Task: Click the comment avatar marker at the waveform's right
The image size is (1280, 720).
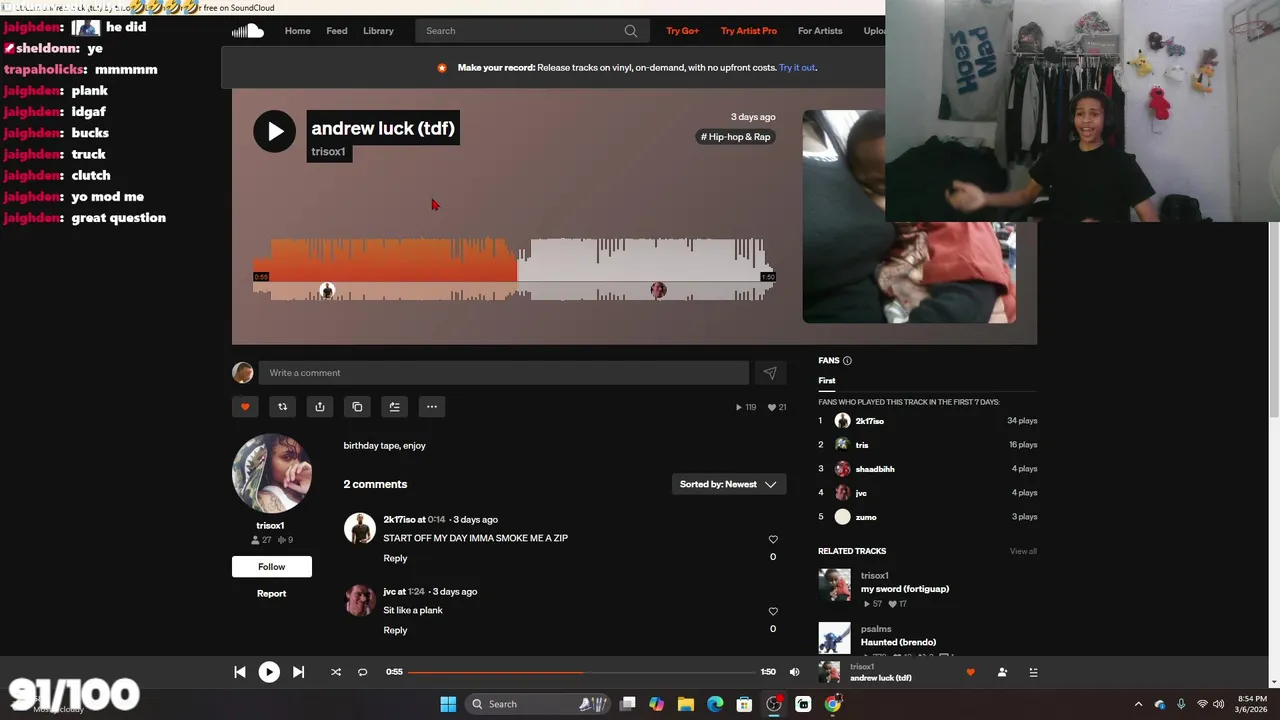Action: (x=658, y=290)
